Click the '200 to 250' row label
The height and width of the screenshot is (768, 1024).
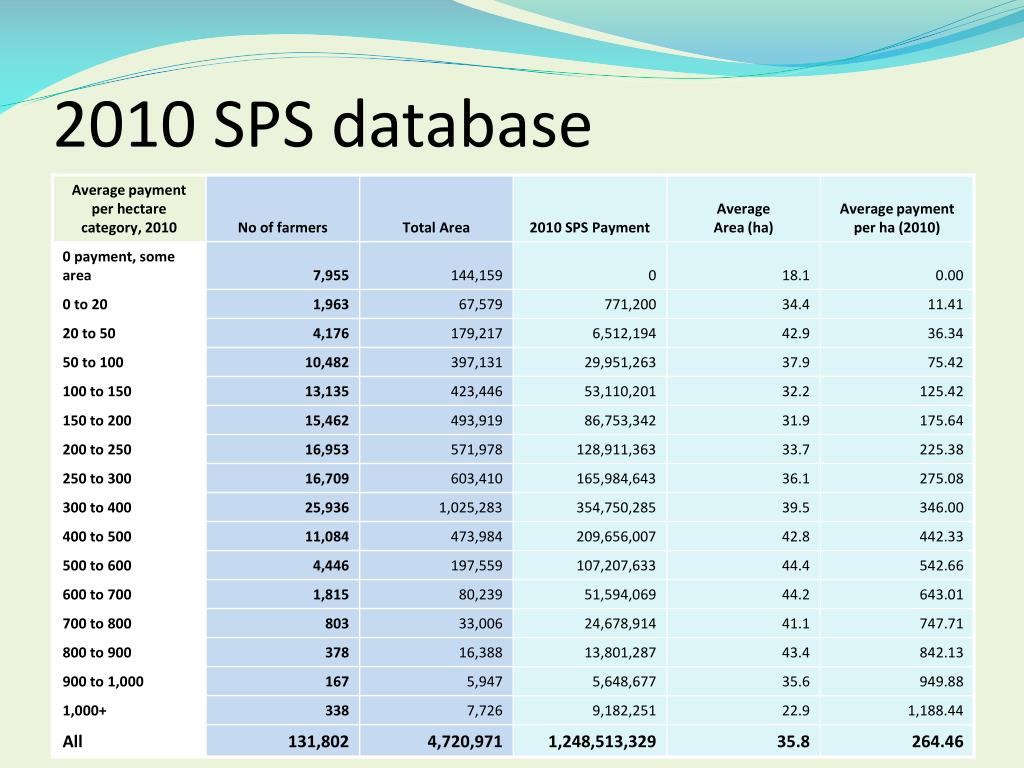coord(97,449)
